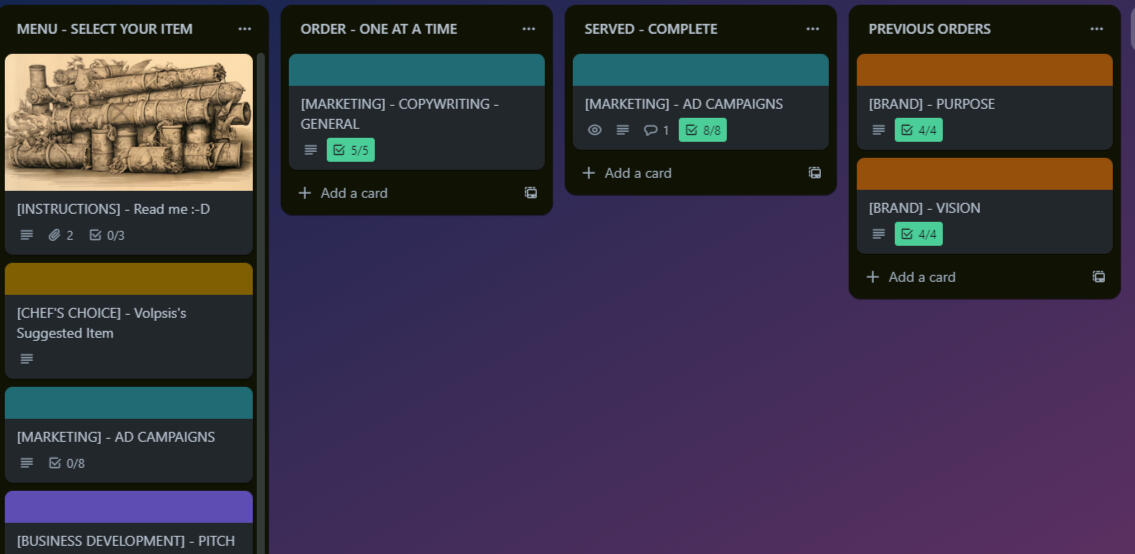Click the 8/8 checklist badge on served card
Image resolution: width=1135 pixels, height=554 pixels.
(x=702, y=130)
